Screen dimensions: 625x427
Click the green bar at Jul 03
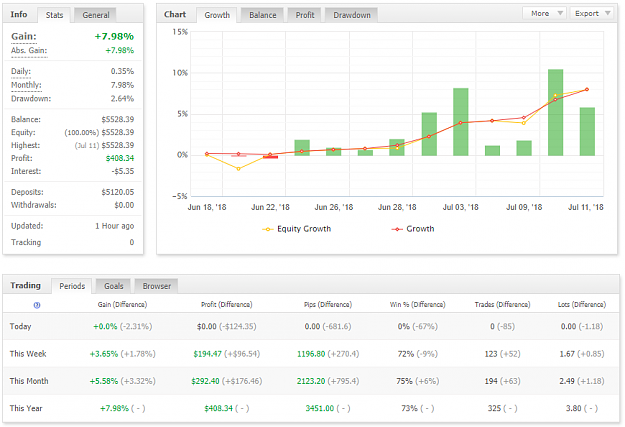[461, 122]
